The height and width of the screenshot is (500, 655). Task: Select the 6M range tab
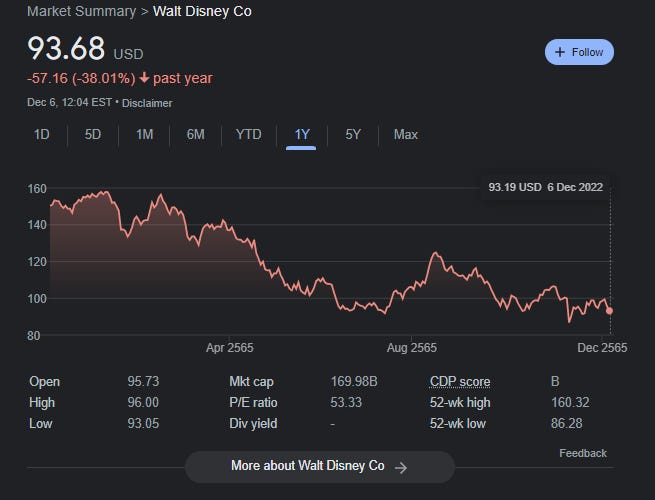[195, 135]
